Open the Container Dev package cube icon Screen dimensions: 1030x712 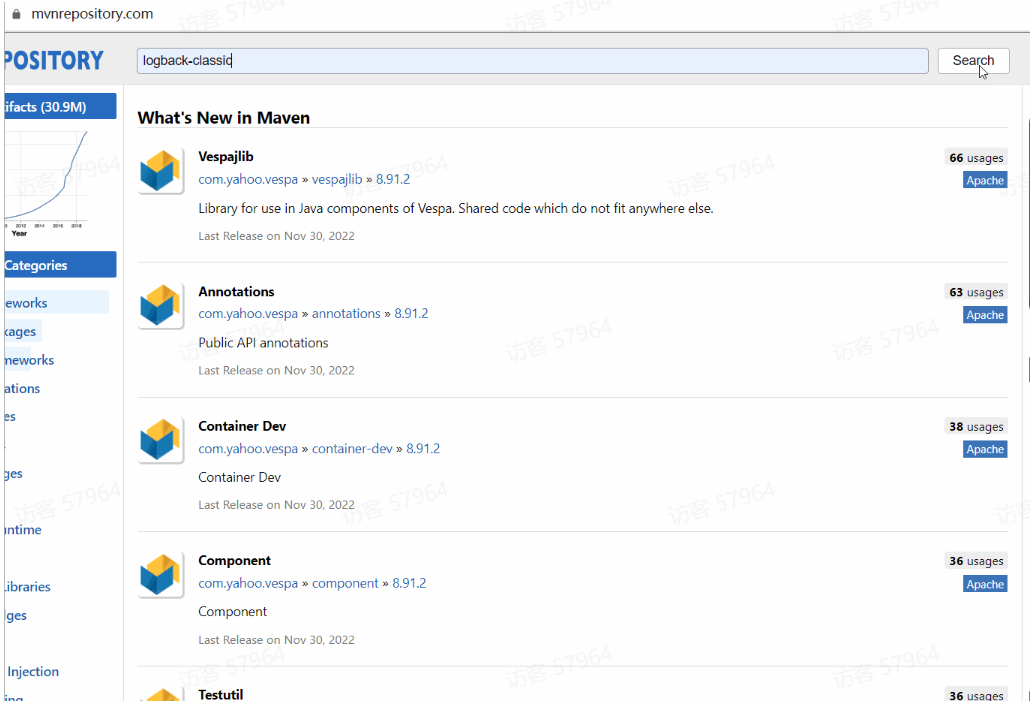tap(160, 441)
